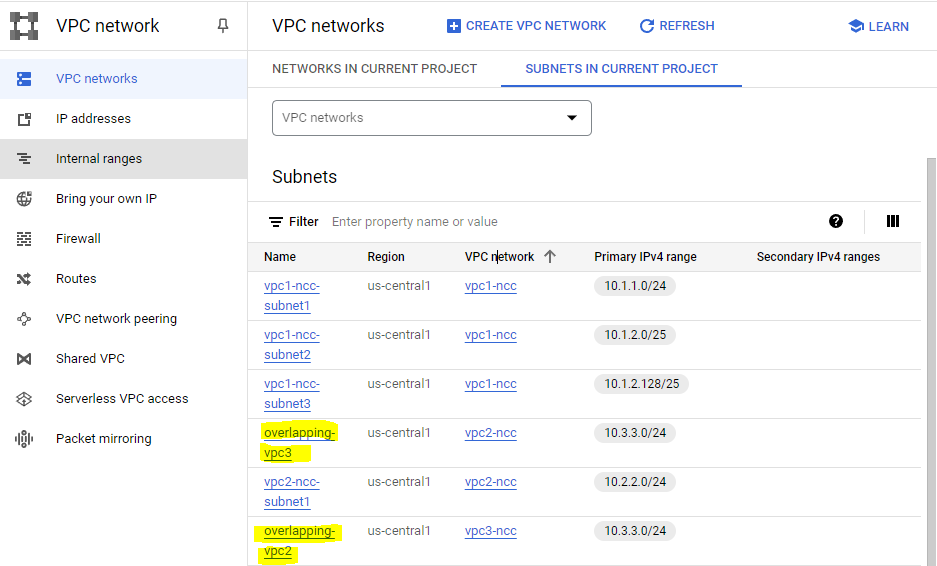Click the Packet mirroring icon
This screenshot has width=937, height=566.
coord(24,439)
